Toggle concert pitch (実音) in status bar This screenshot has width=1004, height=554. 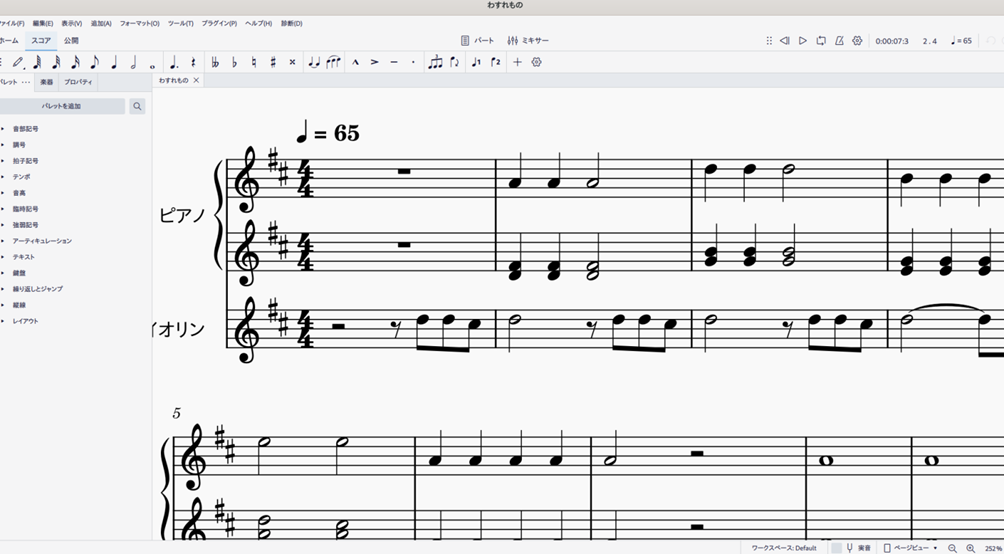point(858,548)
